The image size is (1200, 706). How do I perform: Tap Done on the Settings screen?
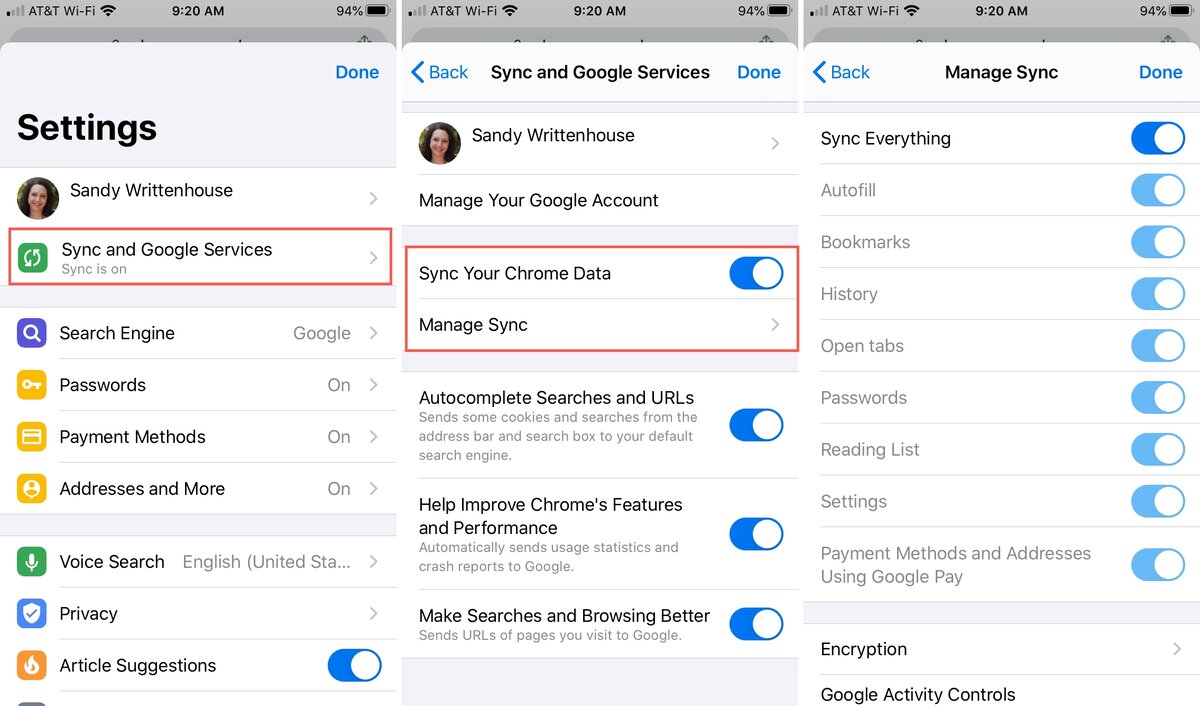tap(357, 72)
